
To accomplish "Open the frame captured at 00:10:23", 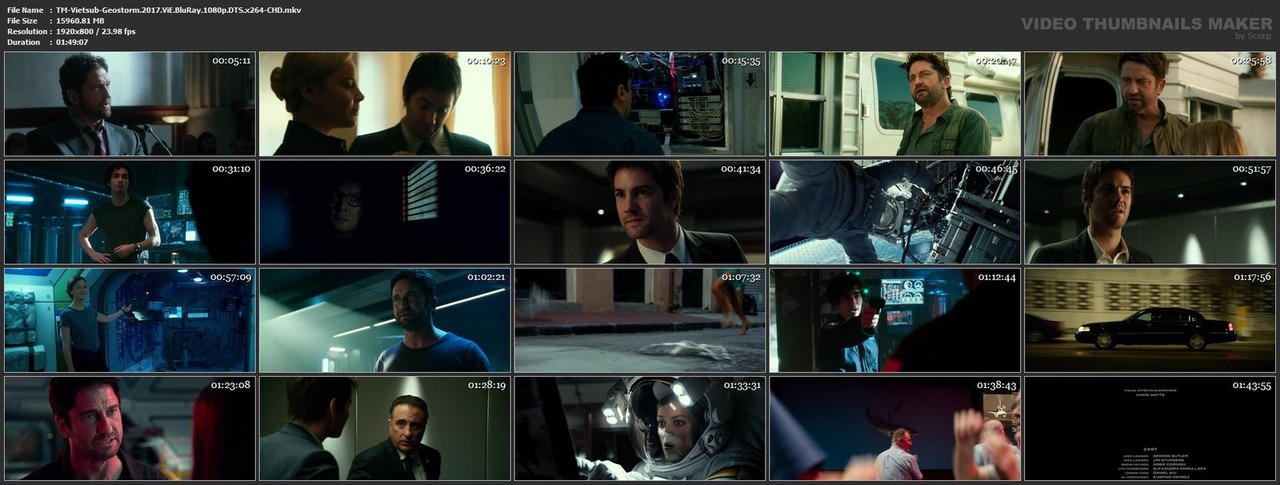I will coord(385,104).
